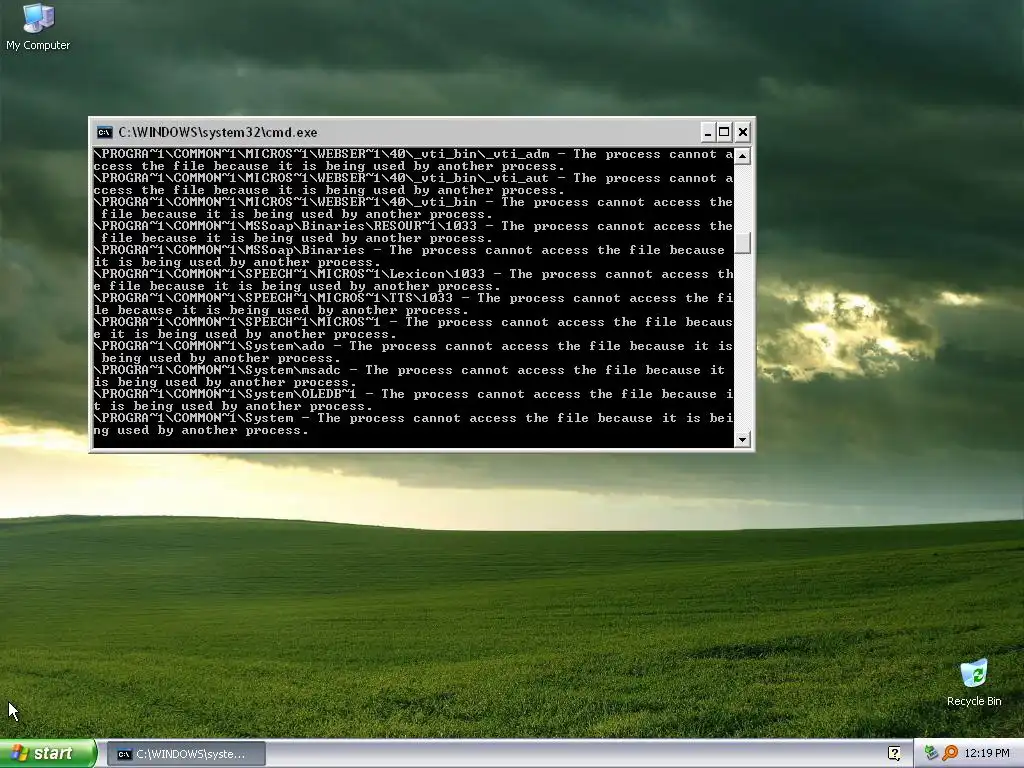Click the line with TTS\1033 path

click(413, 298)
